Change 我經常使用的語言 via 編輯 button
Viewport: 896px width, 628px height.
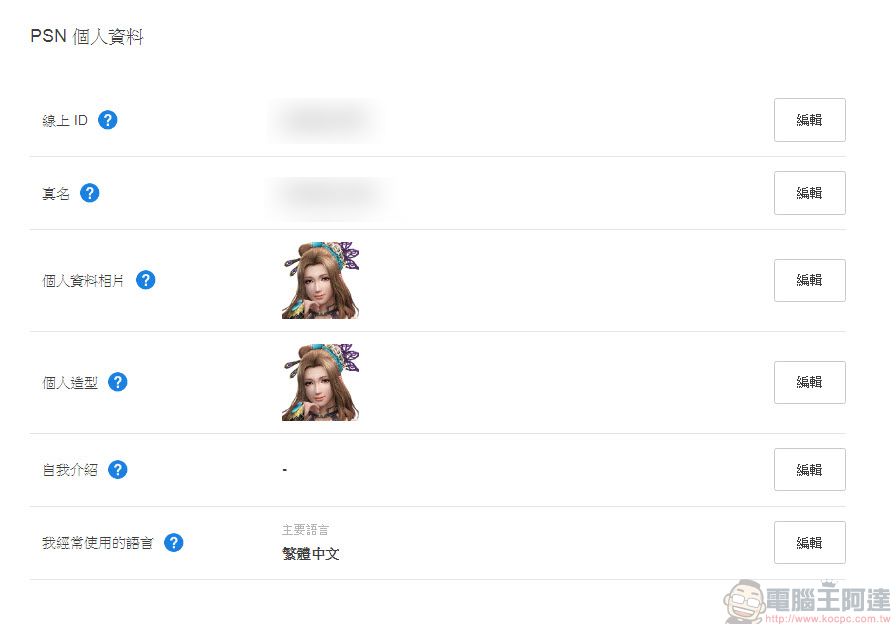point(809,543)
